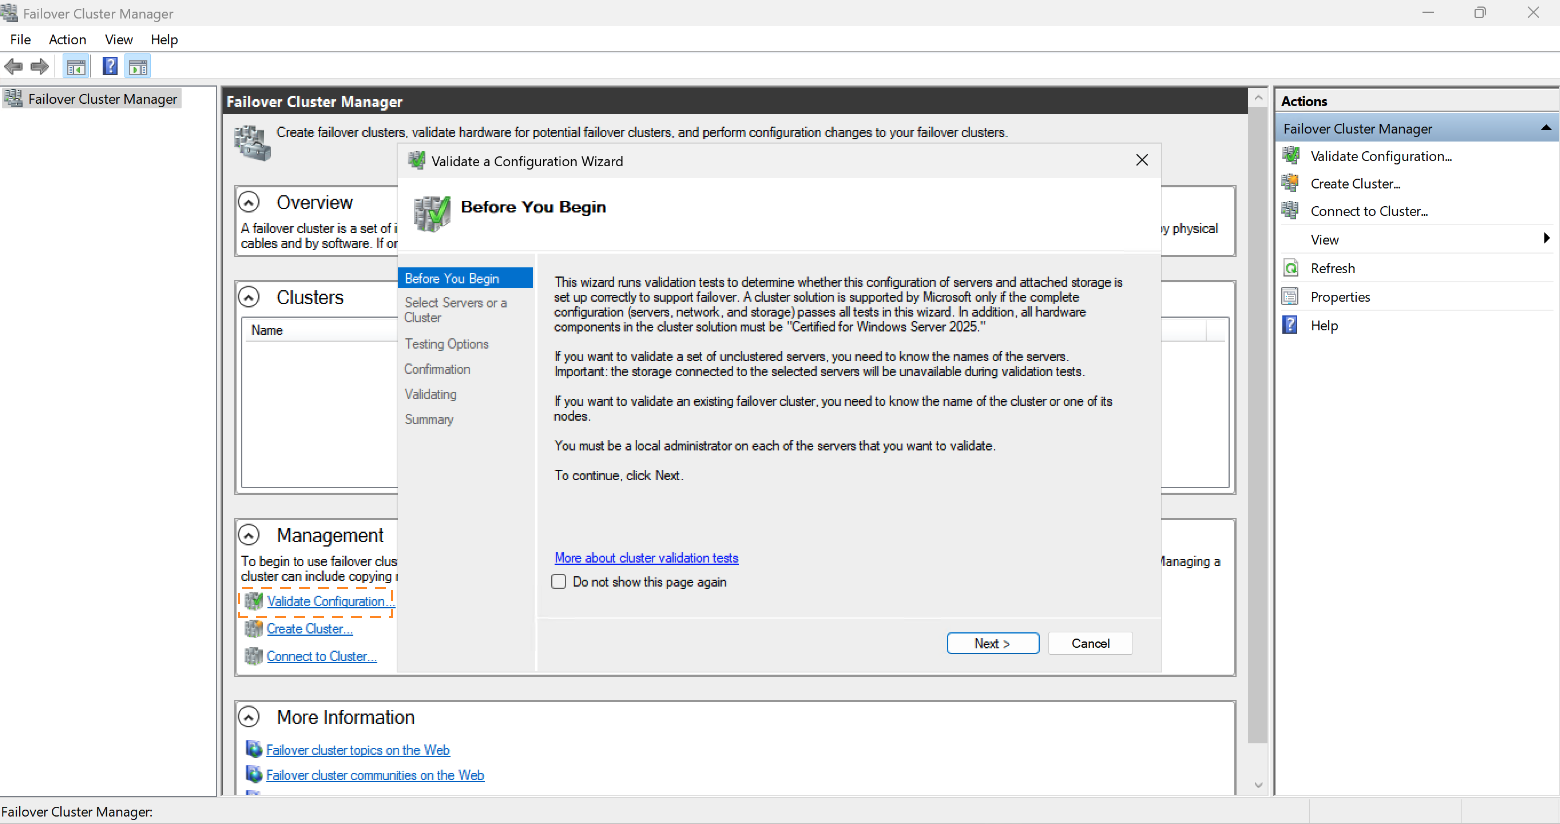Select Failover Cluster Manager tree node
Viewport: 1560px width, 824px height.
pos(102,99)
